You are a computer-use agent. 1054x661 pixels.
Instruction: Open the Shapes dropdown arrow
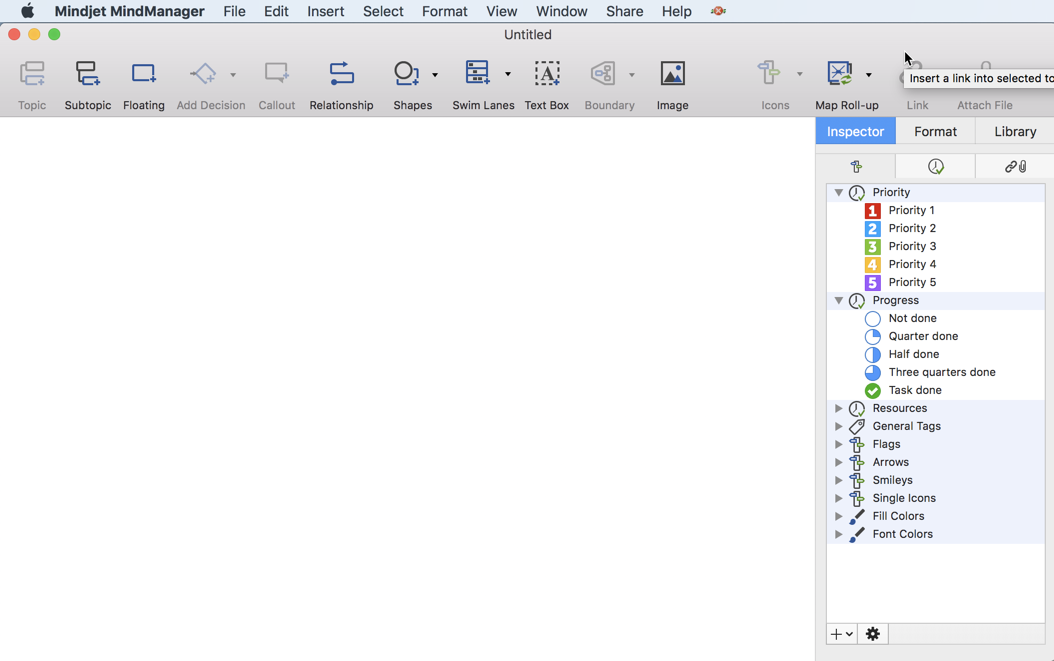pyautogui.click(x=435, y=75)
